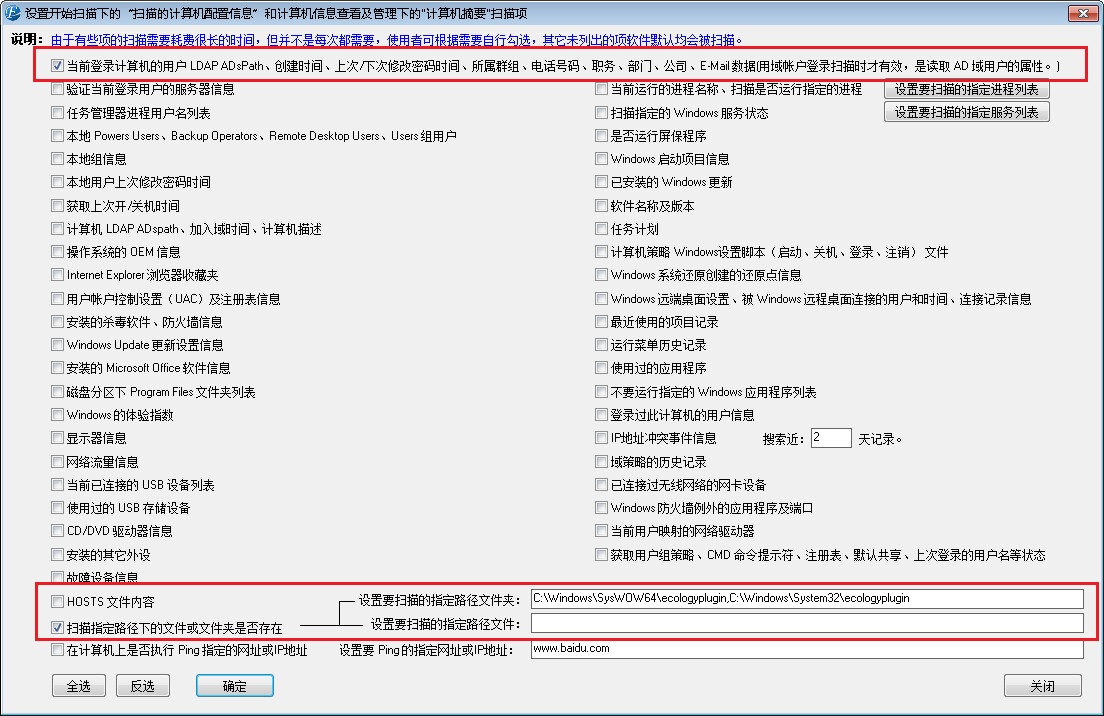
Task: Open 设置要扫描的指定进程列表 button
Action: (x=967, y=89)
